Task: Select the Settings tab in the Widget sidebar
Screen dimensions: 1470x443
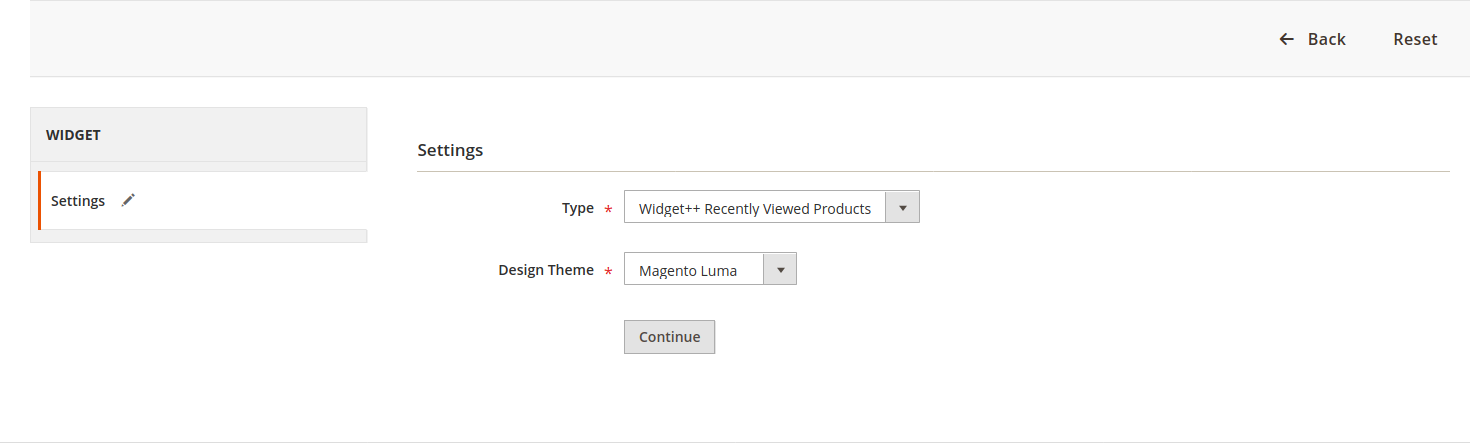Action: coord(78,201)
